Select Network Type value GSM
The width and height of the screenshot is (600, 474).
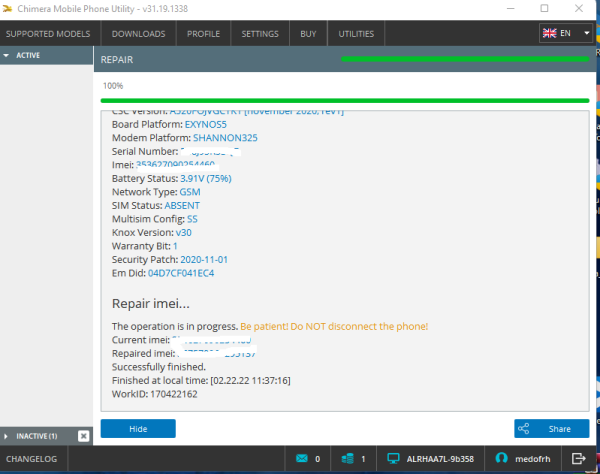click(190, 192)
